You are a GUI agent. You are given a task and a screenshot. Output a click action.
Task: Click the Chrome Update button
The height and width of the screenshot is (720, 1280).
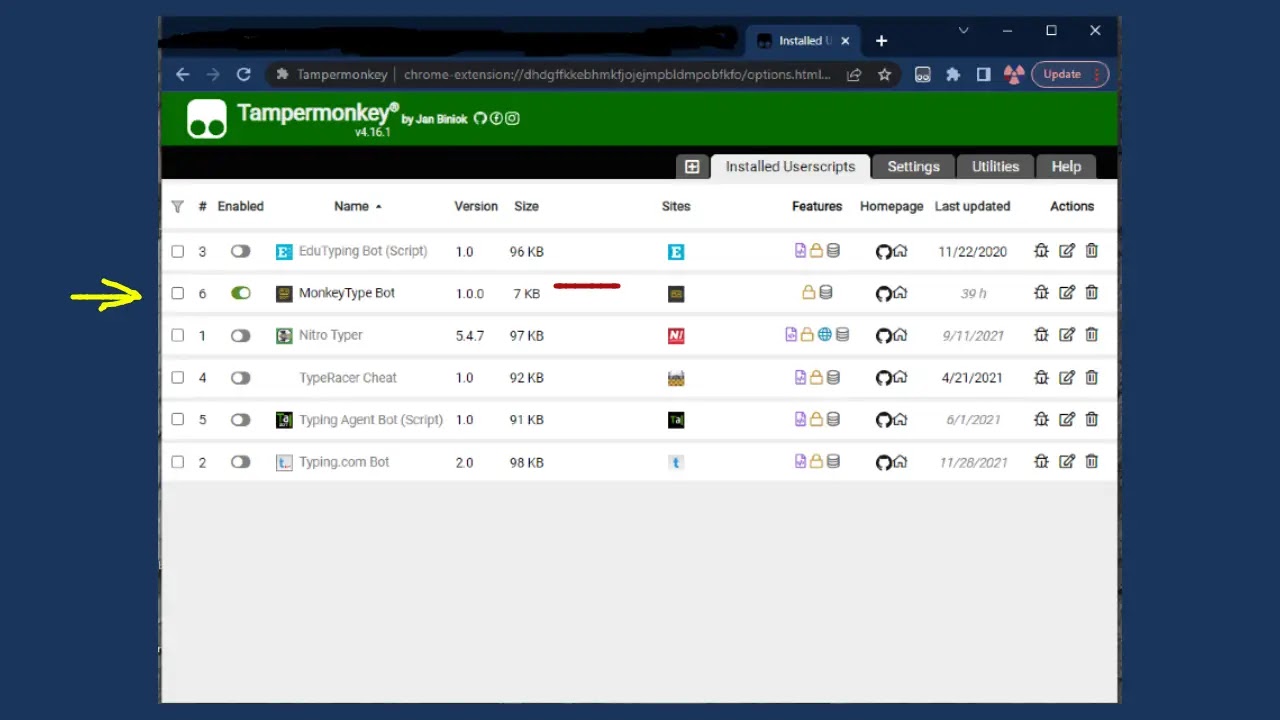coord(1069,74)
